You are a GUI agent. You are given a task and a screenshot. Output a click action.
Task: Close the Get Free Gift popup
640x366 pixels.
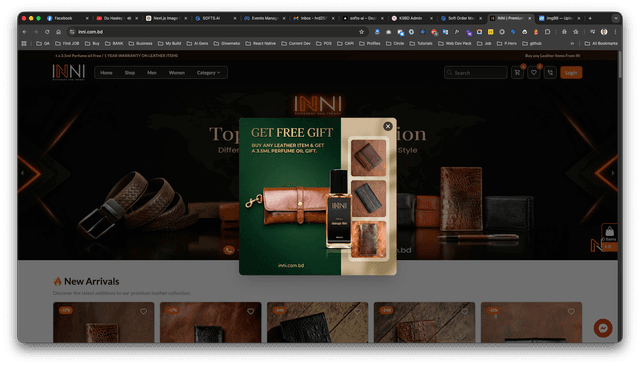[x=388, y=126]
